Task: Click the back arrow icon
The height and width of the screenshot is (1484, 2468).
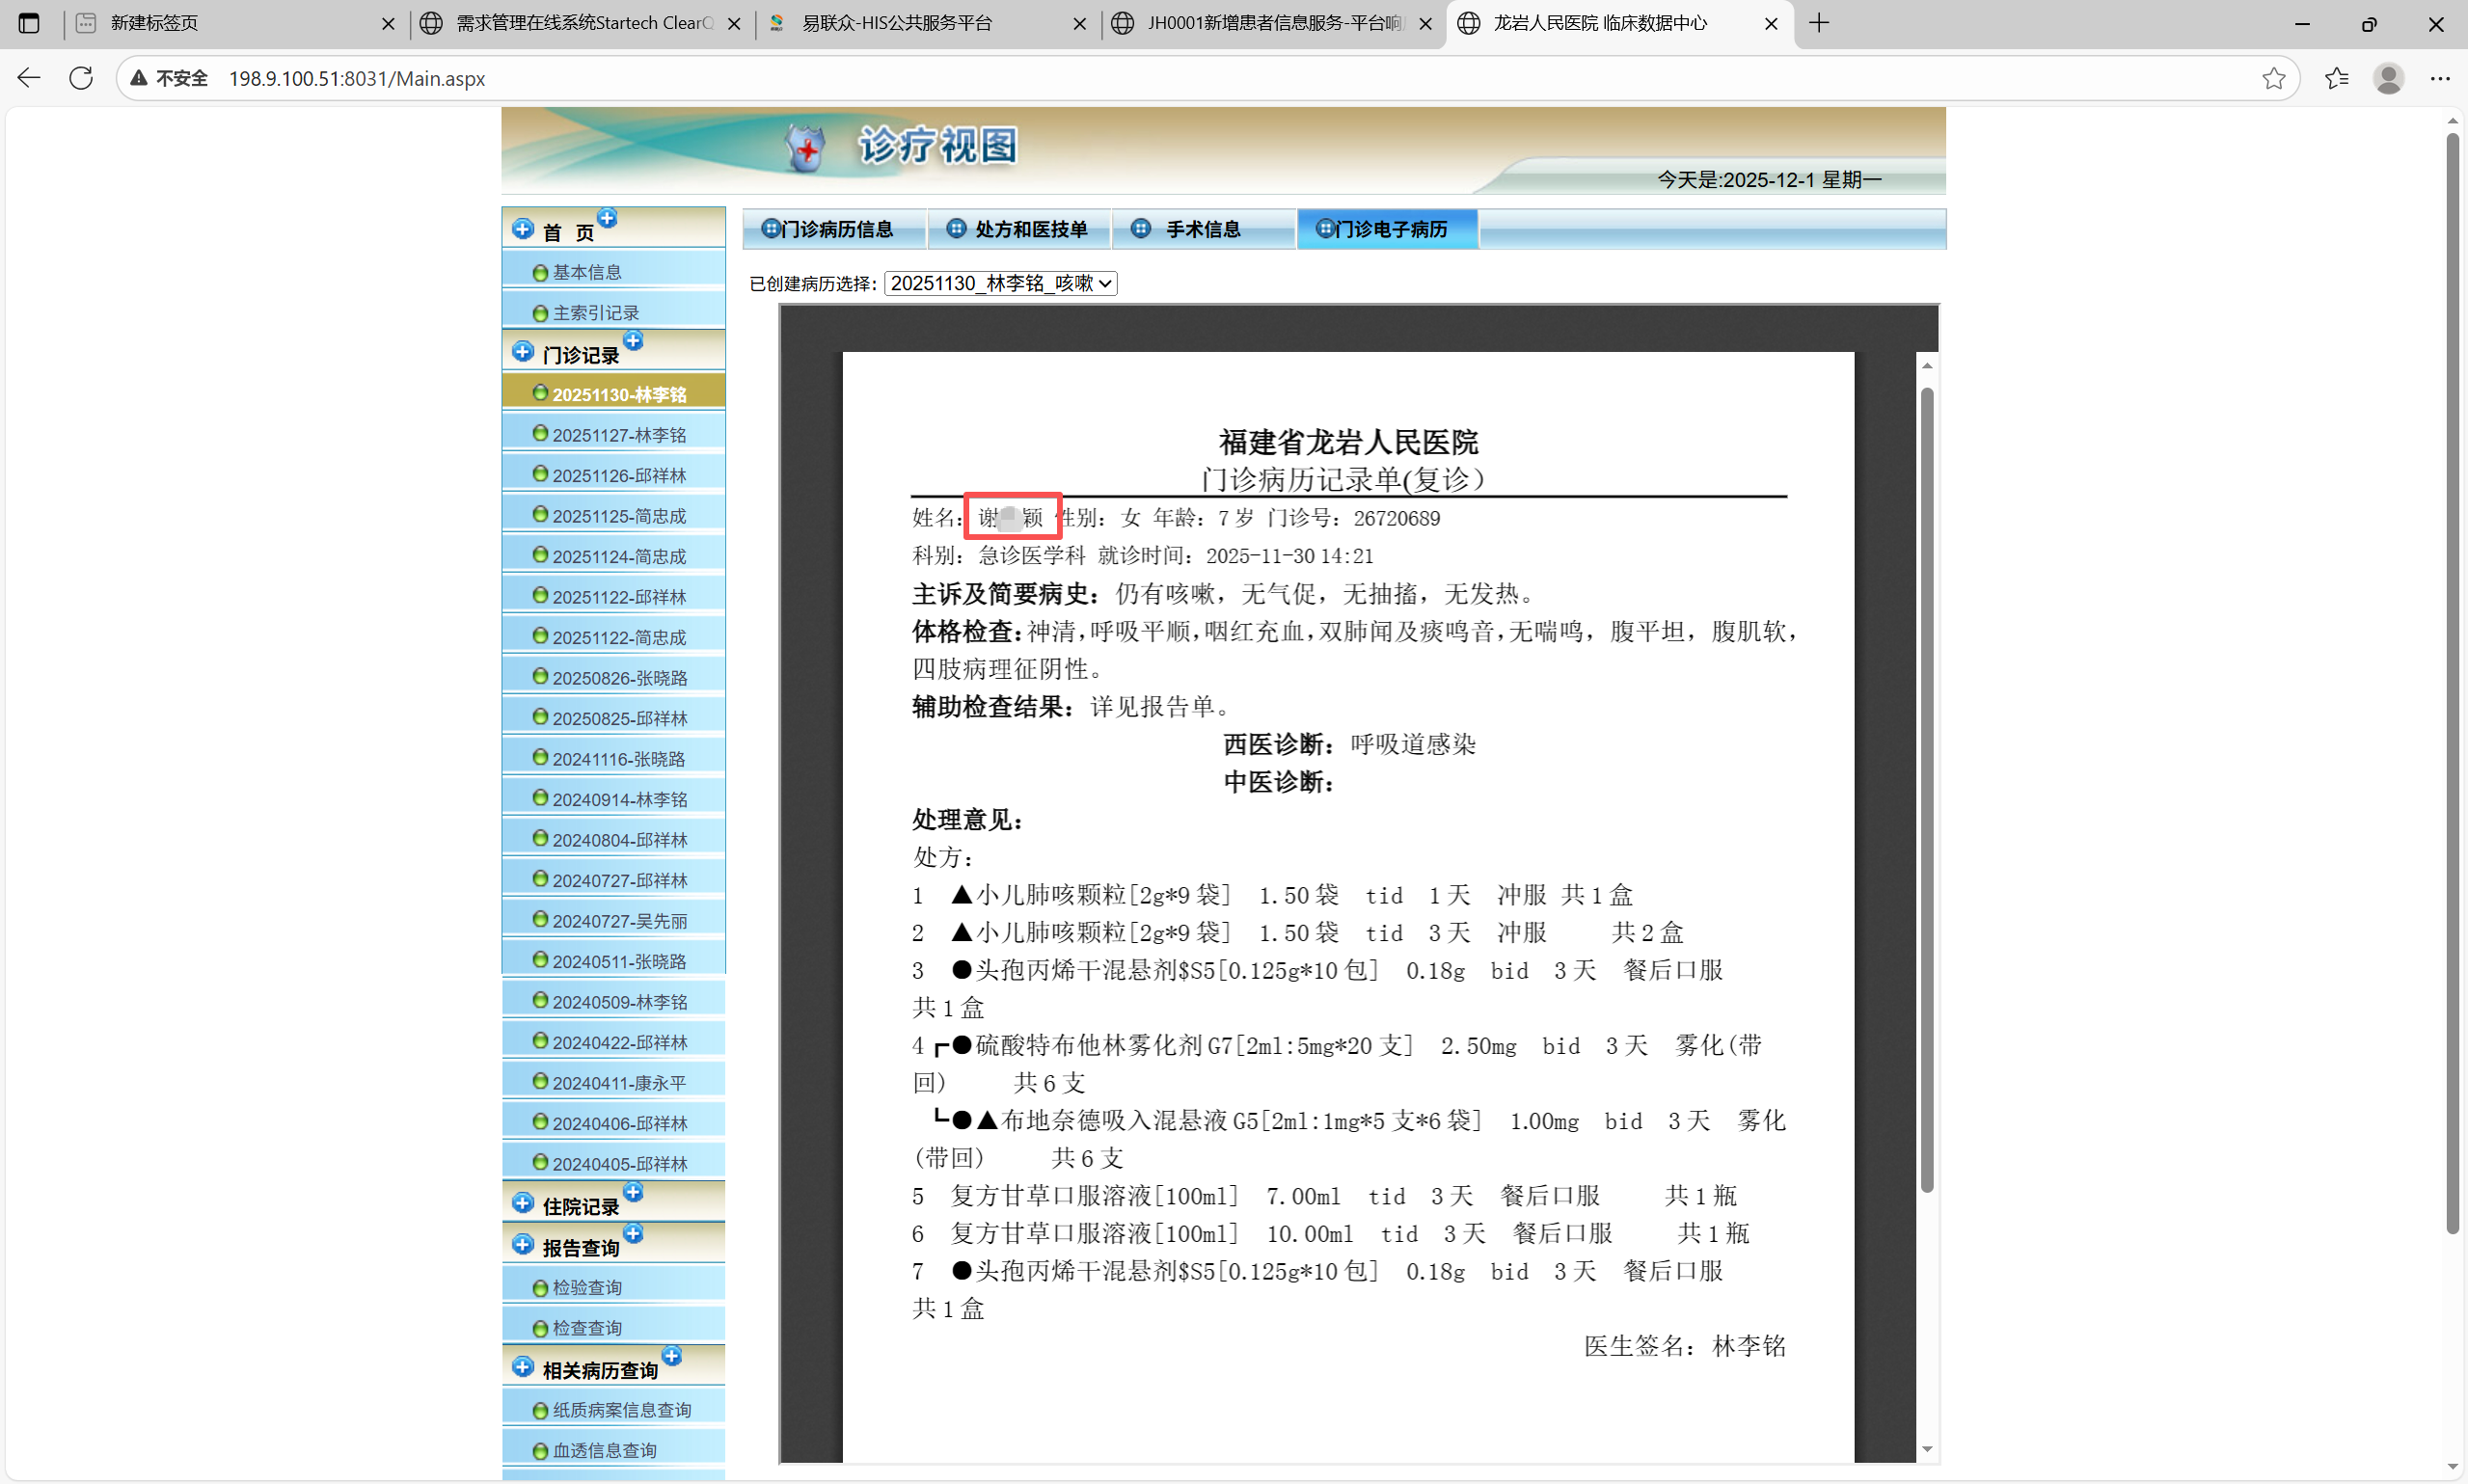Action: point(29,78)
